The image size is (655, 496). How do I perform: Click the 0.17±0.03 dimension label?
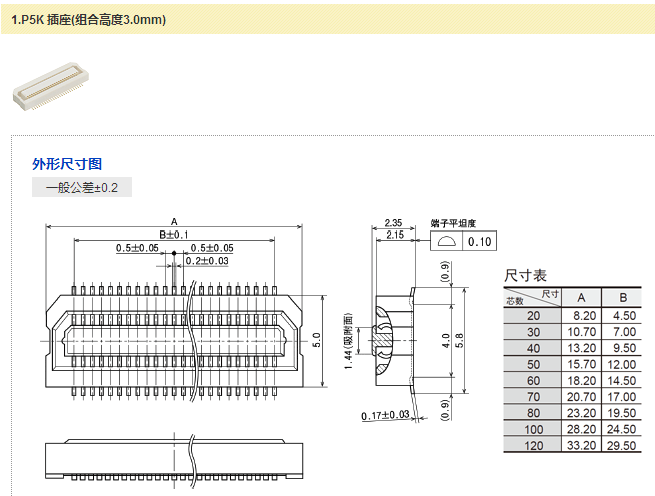(x=385, y=415)
